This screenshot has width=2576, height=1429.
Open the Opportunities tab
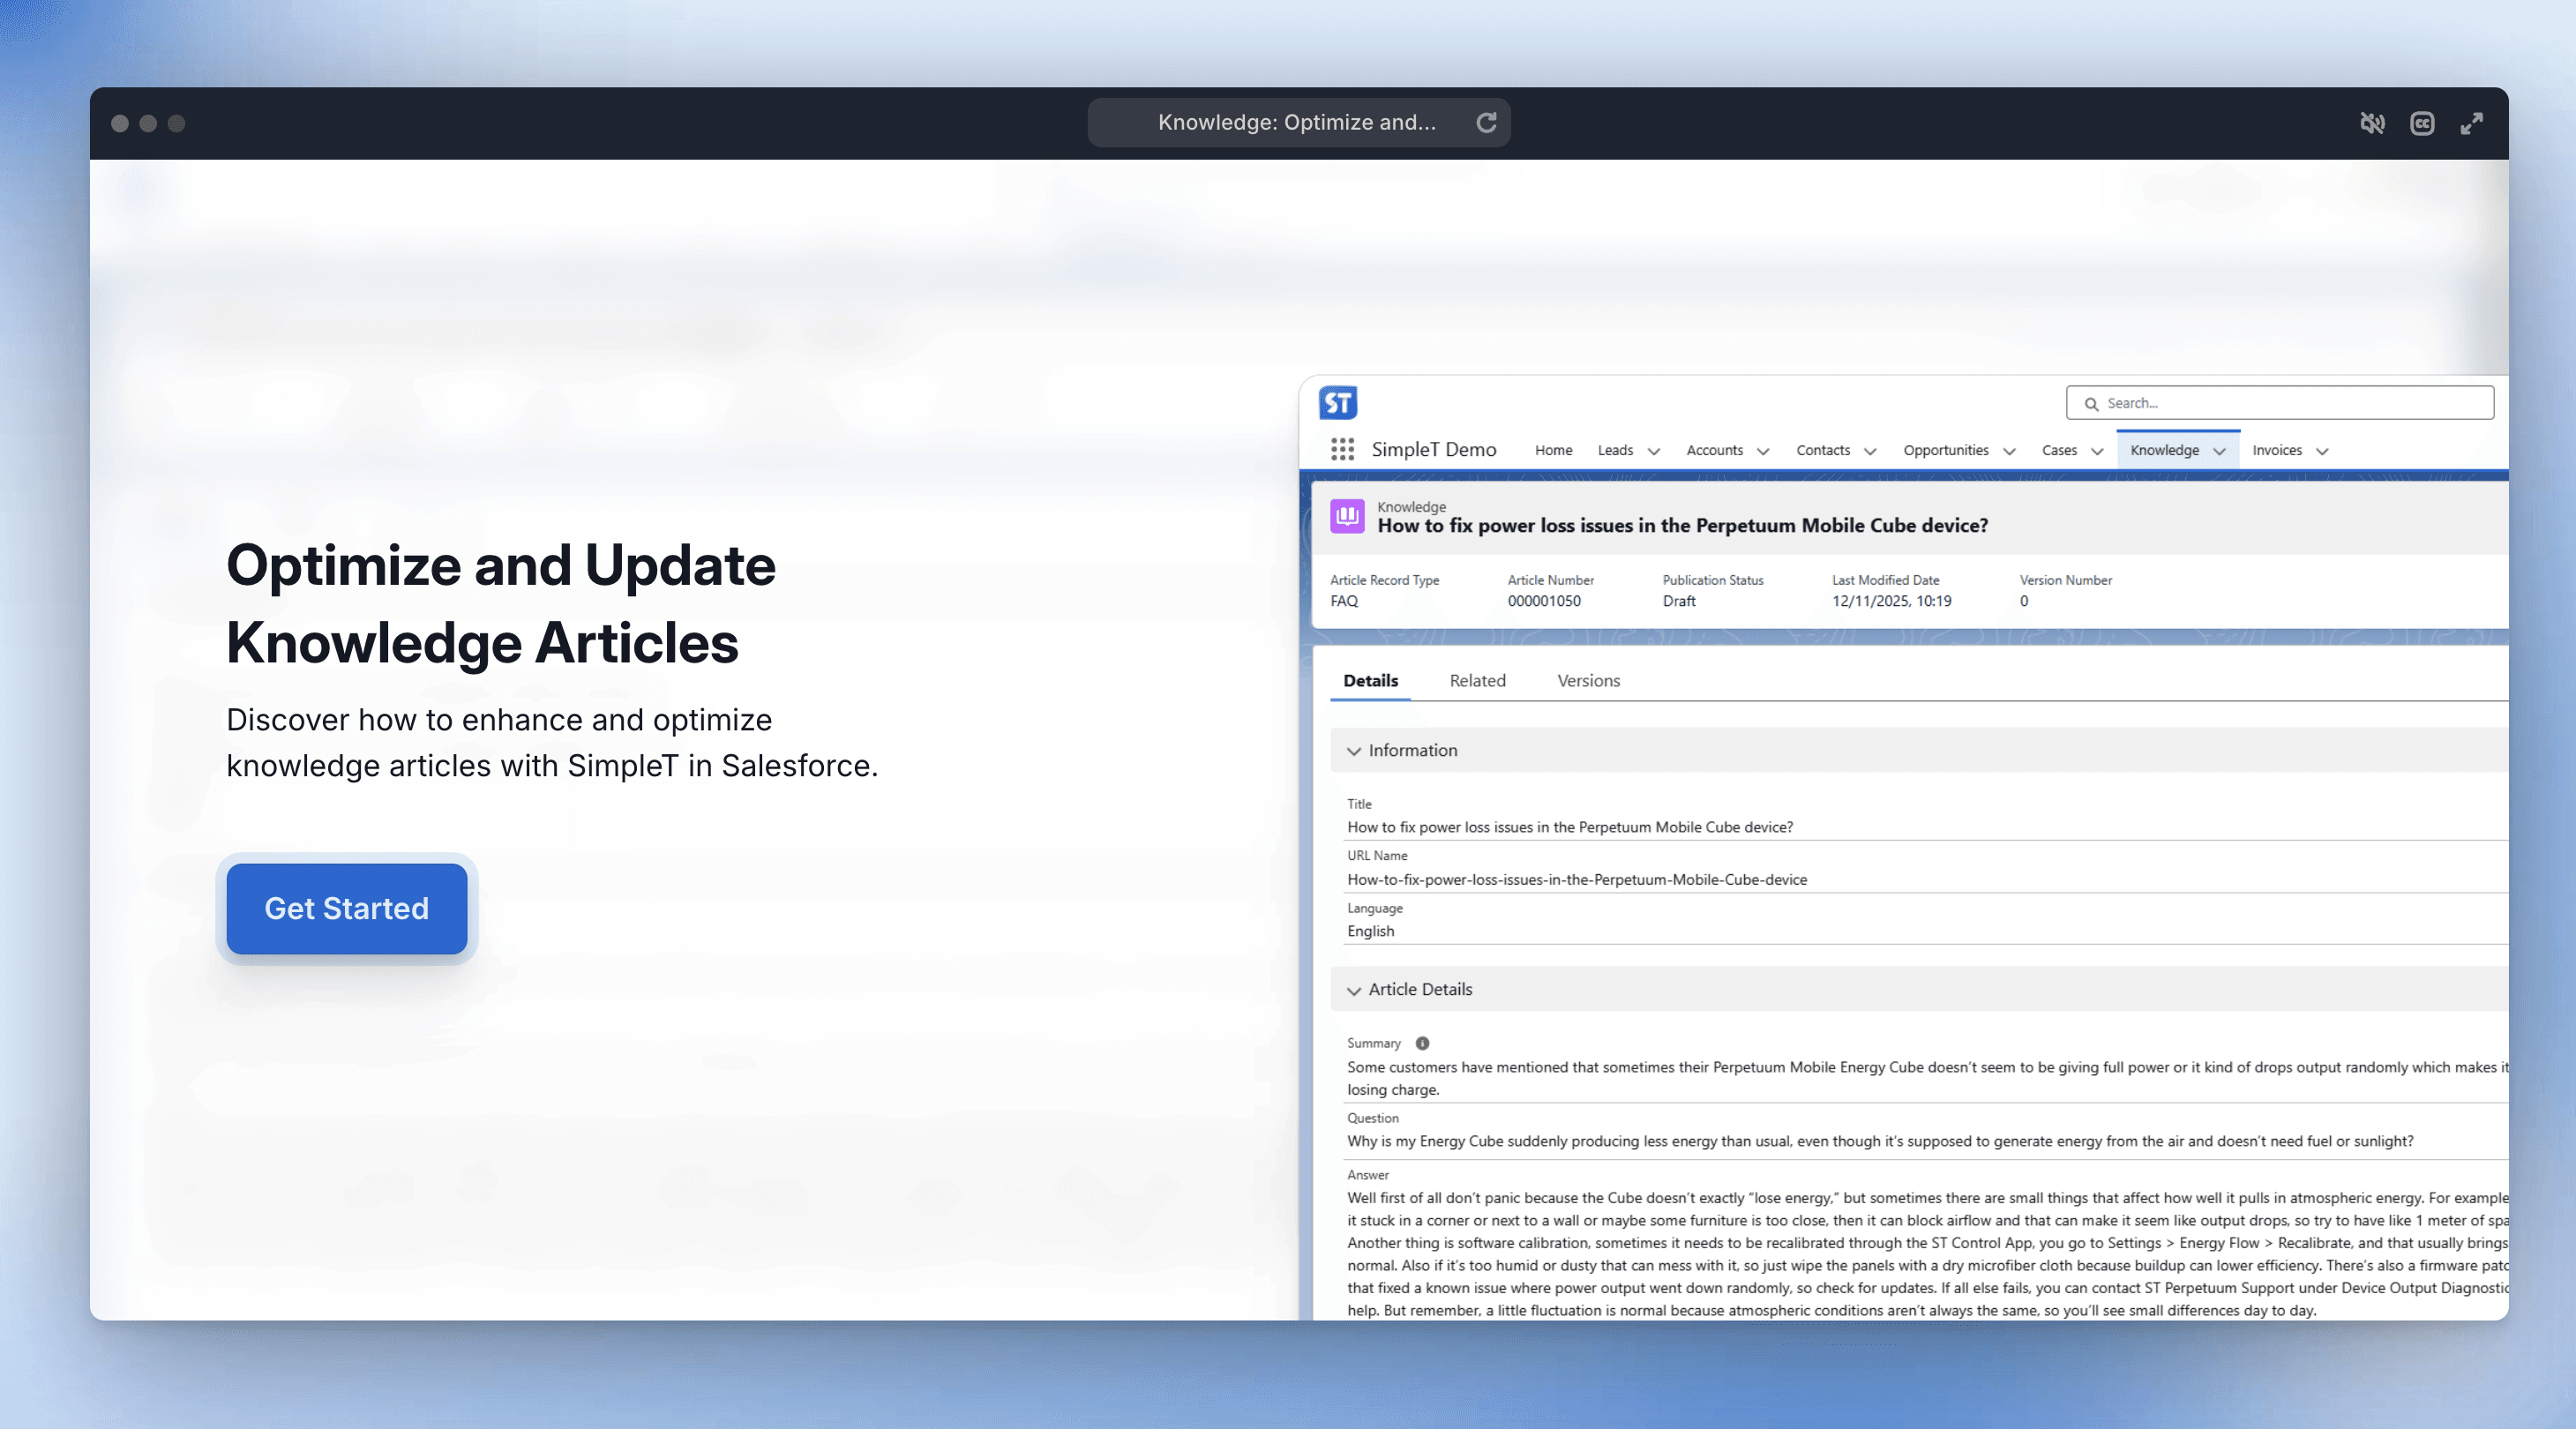pos(1946,450)
